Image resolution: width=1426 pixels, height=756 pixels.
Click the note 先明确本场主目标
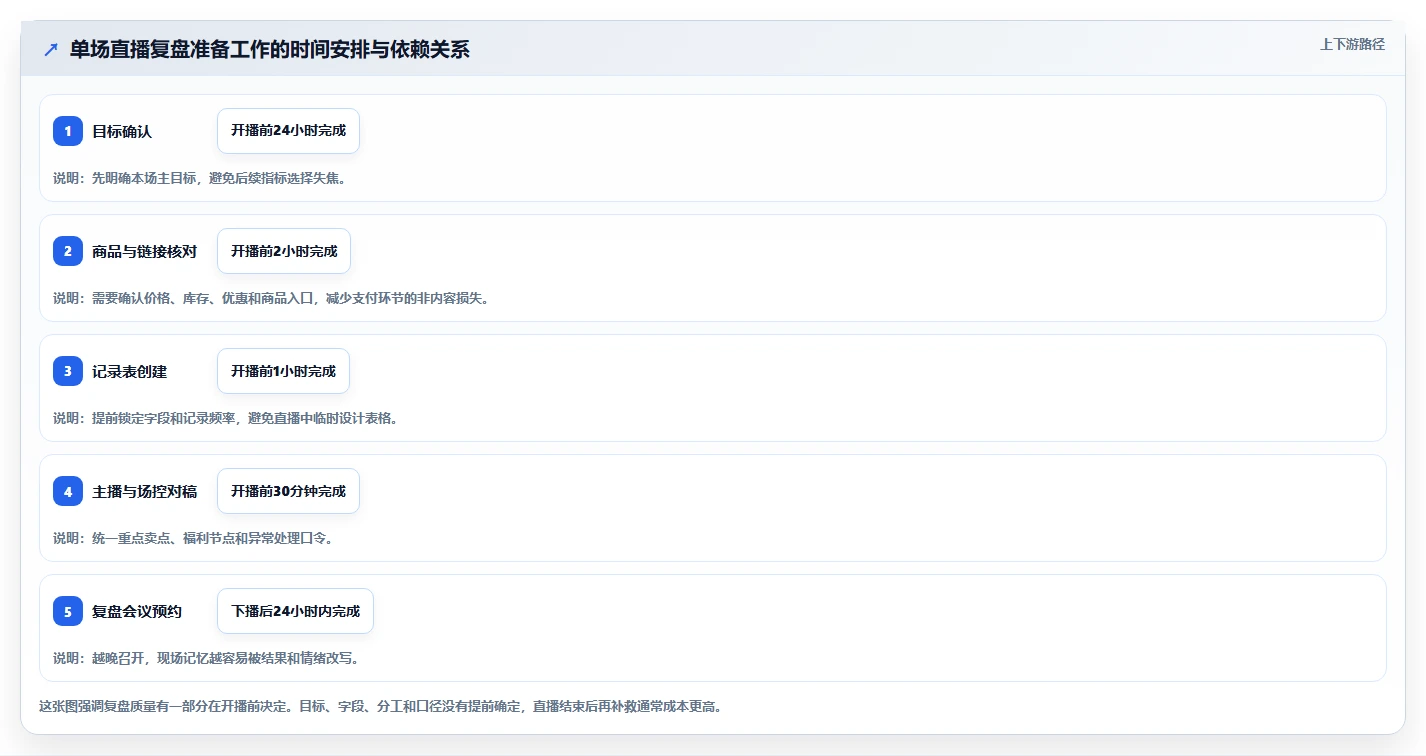200,178
